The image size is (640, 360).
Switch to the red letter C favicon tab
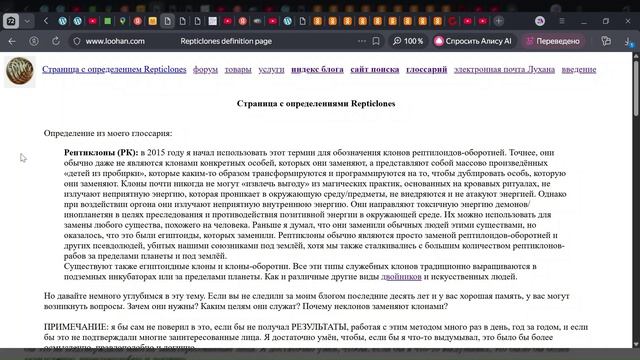click(453, 21)
